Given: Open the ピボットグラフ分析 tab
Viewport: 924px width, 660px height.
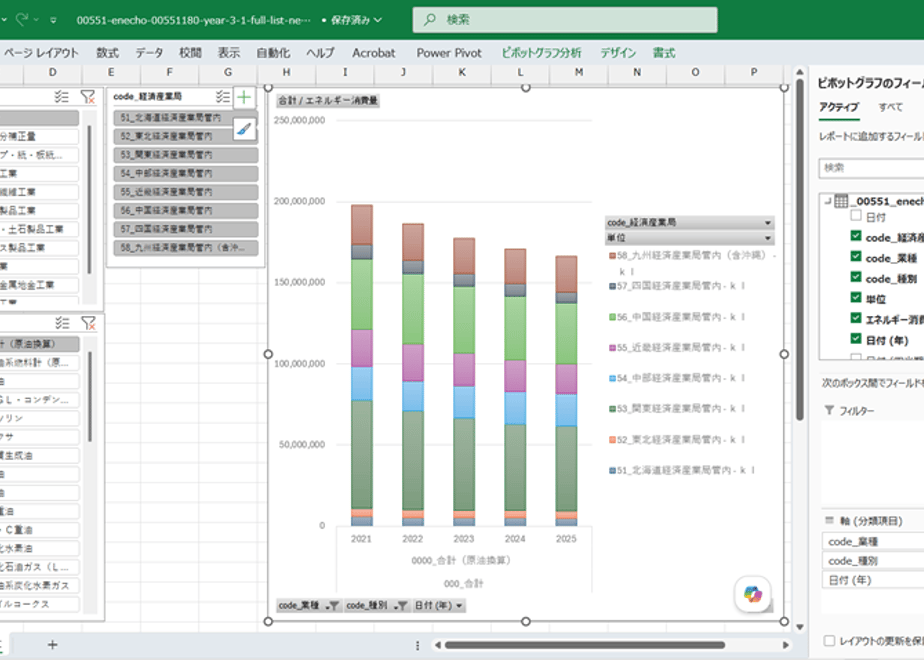Looking at the screenshot, I should (x=541, y=53).
